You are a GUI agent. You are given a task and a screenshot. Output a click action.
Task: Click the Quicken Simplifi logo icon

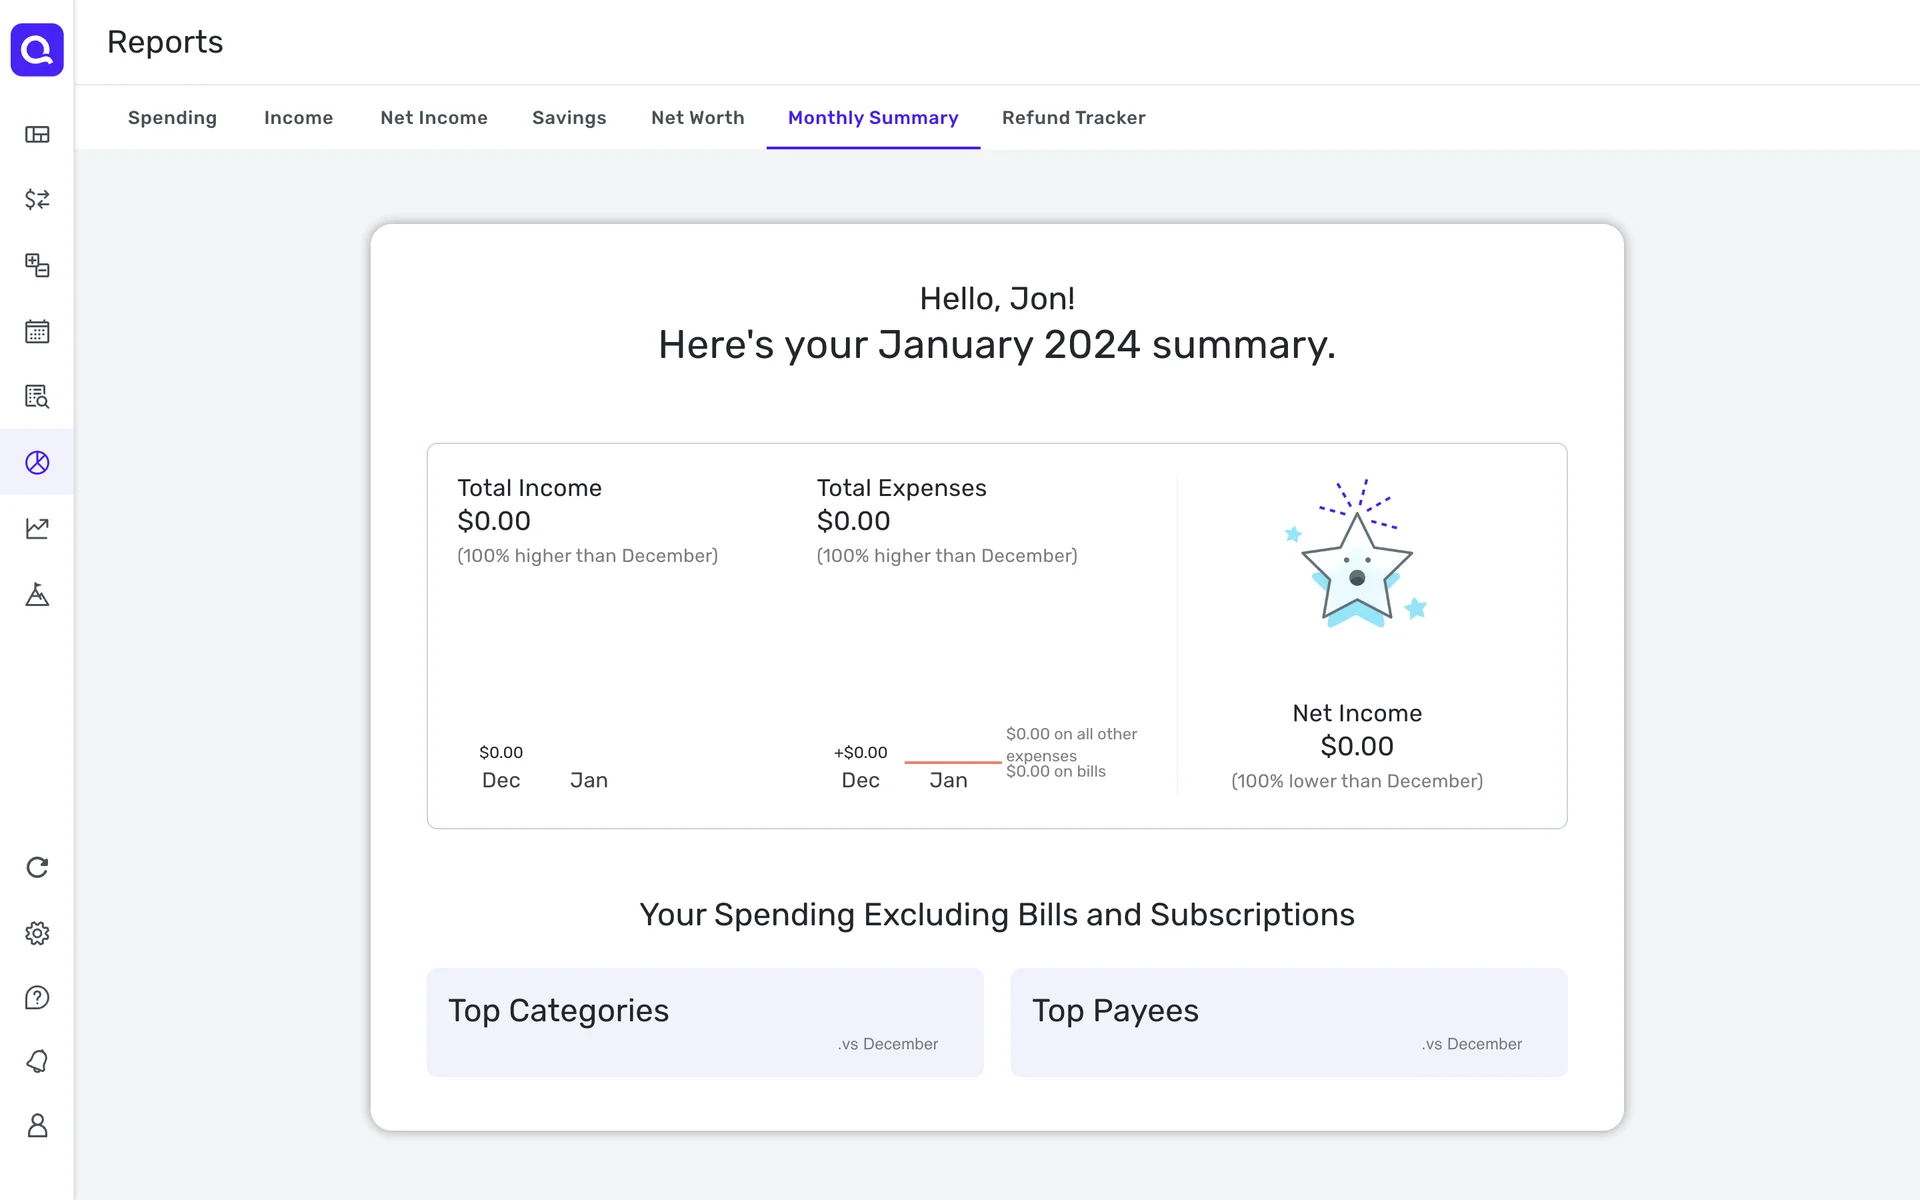(37, 49)
